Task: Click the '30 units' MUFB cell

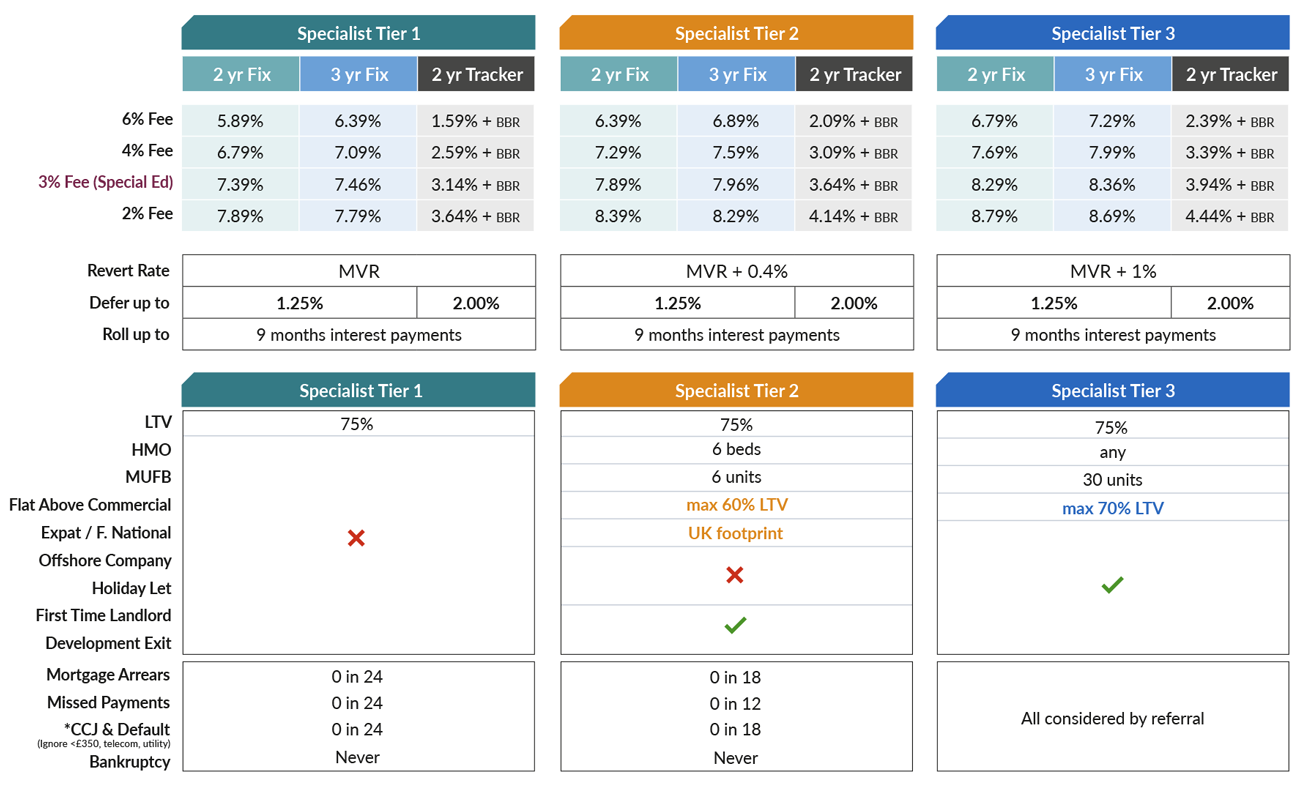Action: coord(1112,480)
